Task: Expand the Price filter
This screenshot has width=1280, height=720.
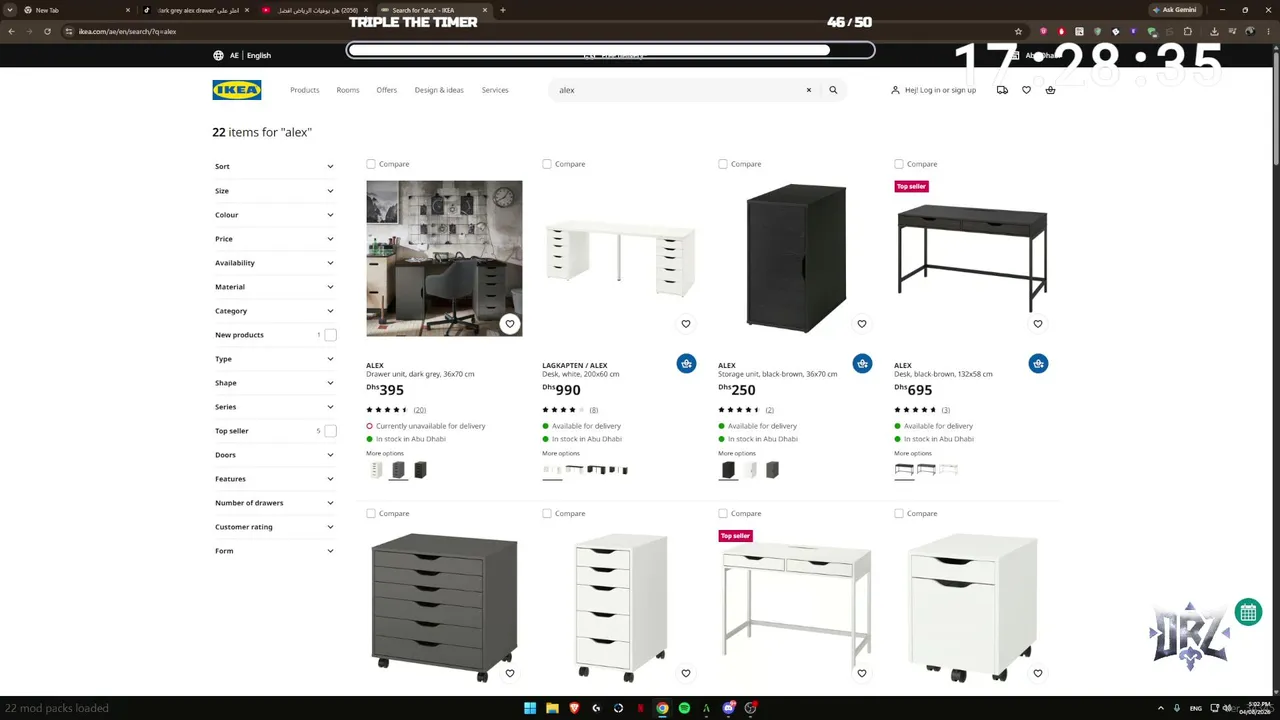Action: click(275, 239)
